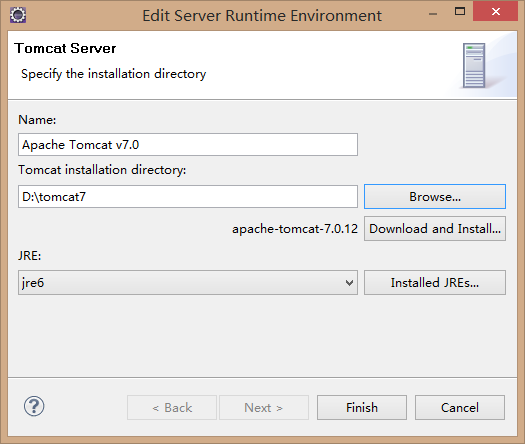Click Download and Install... button
The height and width of the screenshot is (444, 525).
click(x=435, y=229)
